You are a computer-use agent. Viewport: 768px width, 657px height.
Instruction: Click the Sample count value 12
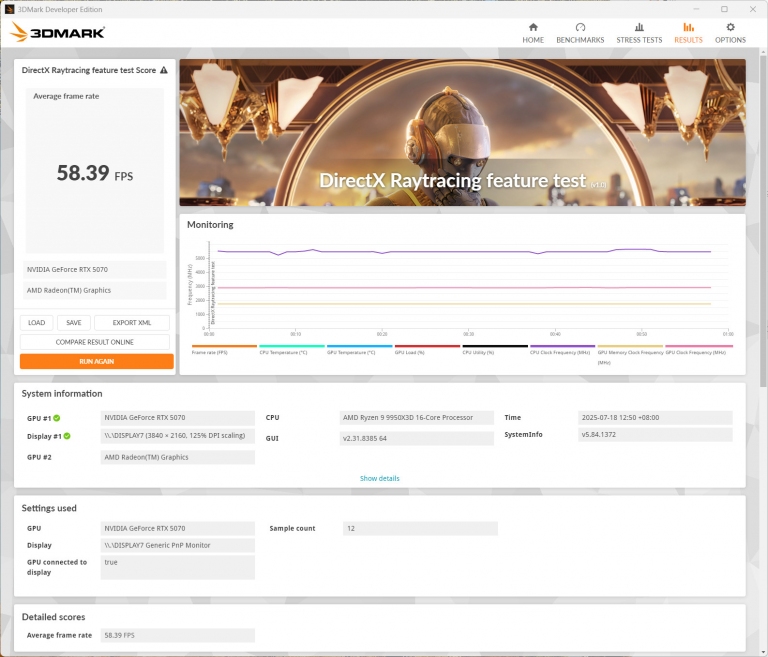pos(420,528)
